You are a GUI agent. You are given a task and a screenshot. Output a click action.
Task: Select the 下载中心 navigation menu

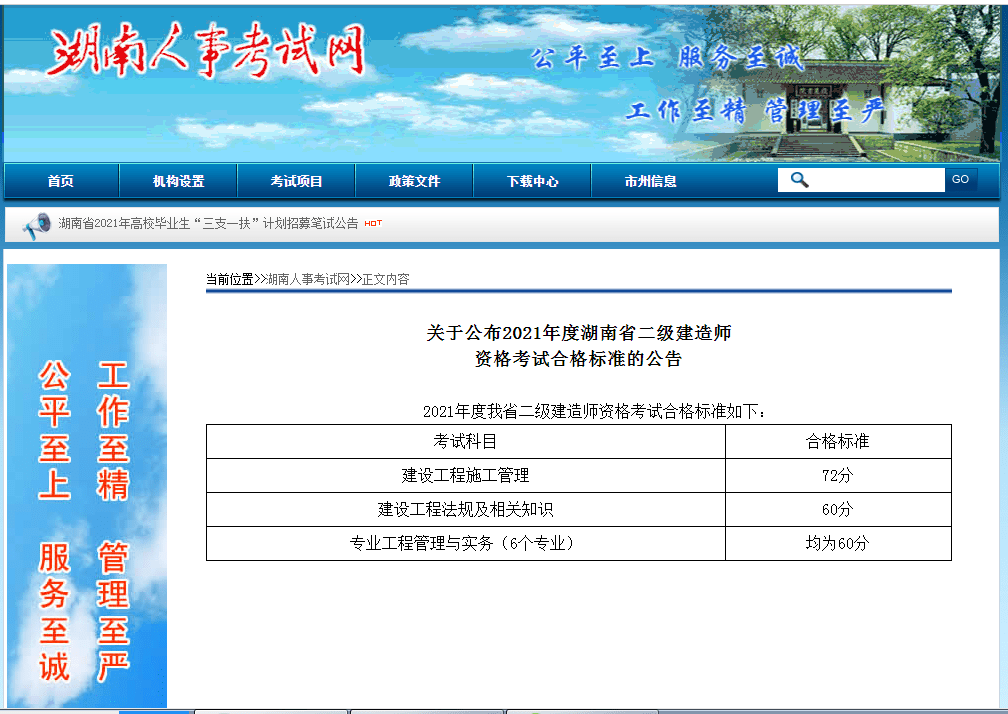point(532,180)
